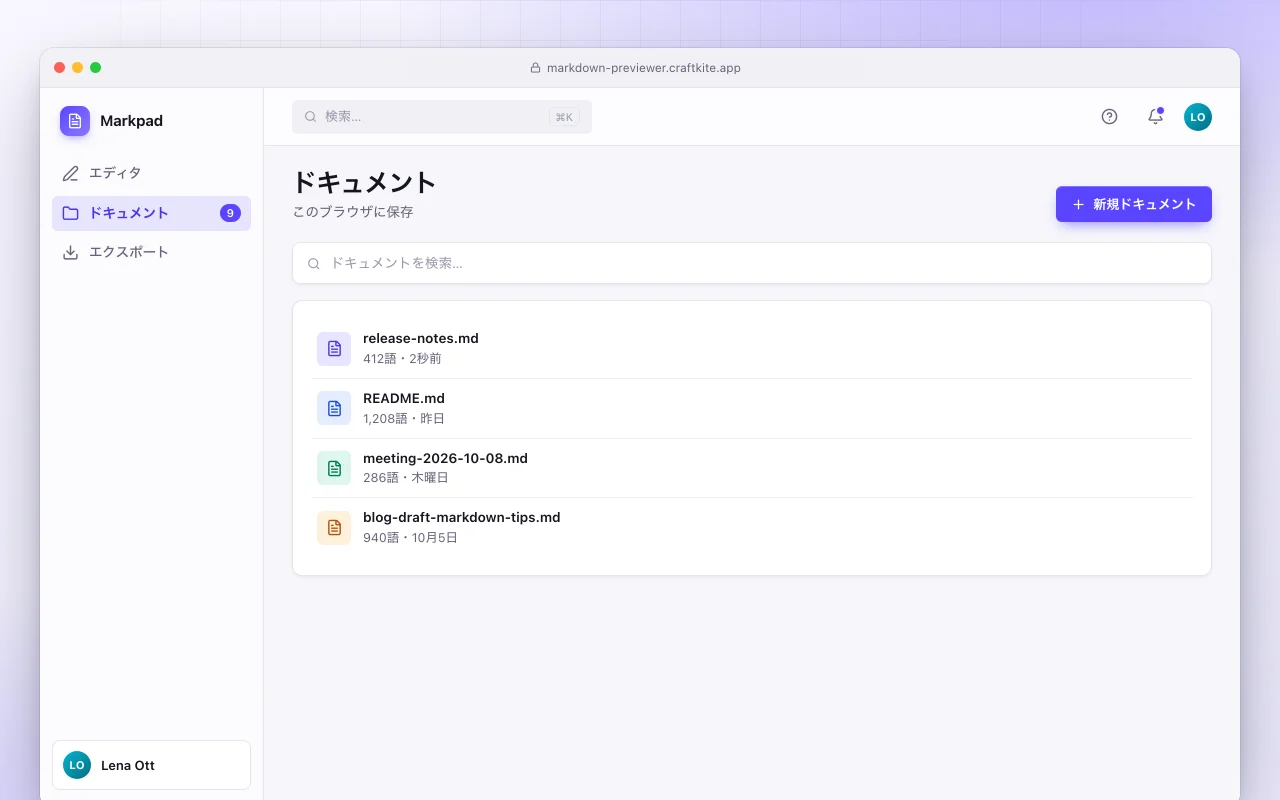Select ドキュメント sidebar item

151,213
